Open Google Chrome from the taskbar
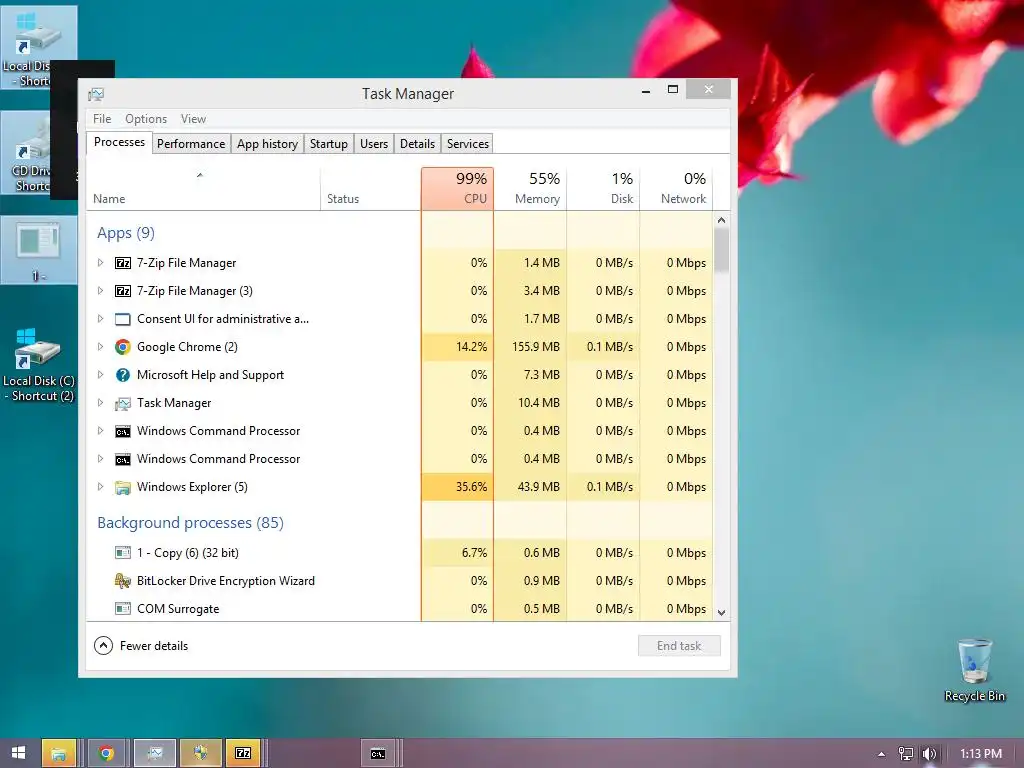The height and width of the screenshot is (768, 1024). 106,753
